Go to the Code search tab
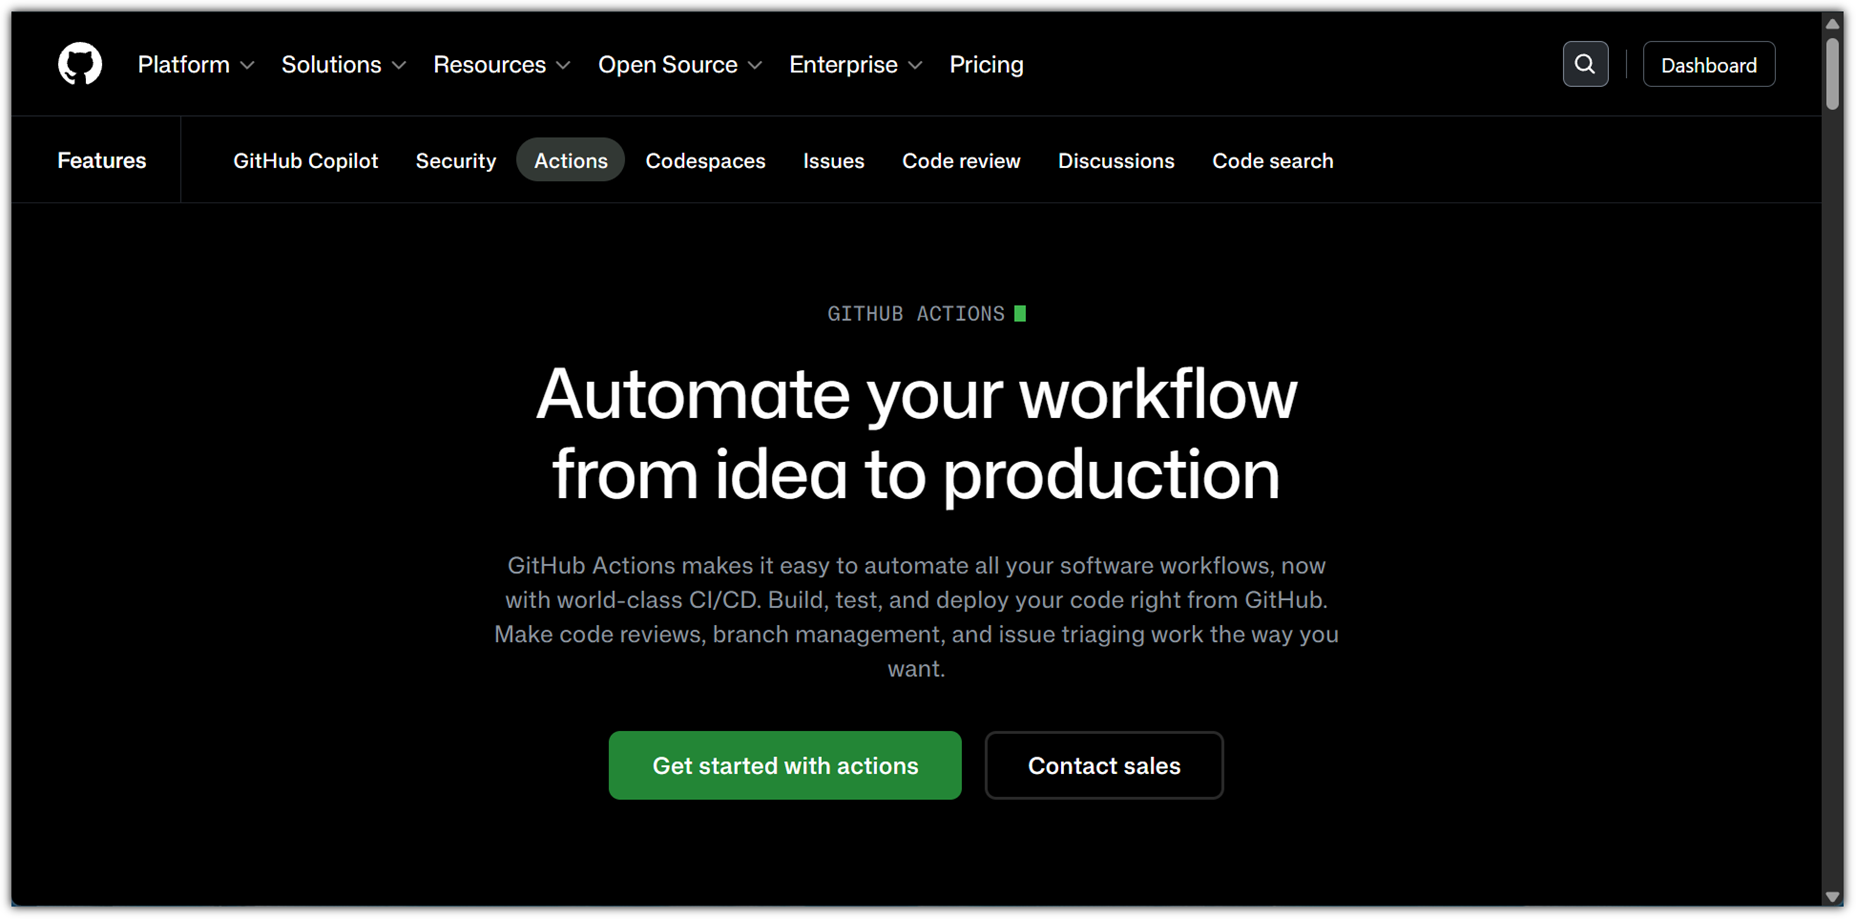Image resolution: width=1856 pixels, height=919 pixels. pos(1273,161)
